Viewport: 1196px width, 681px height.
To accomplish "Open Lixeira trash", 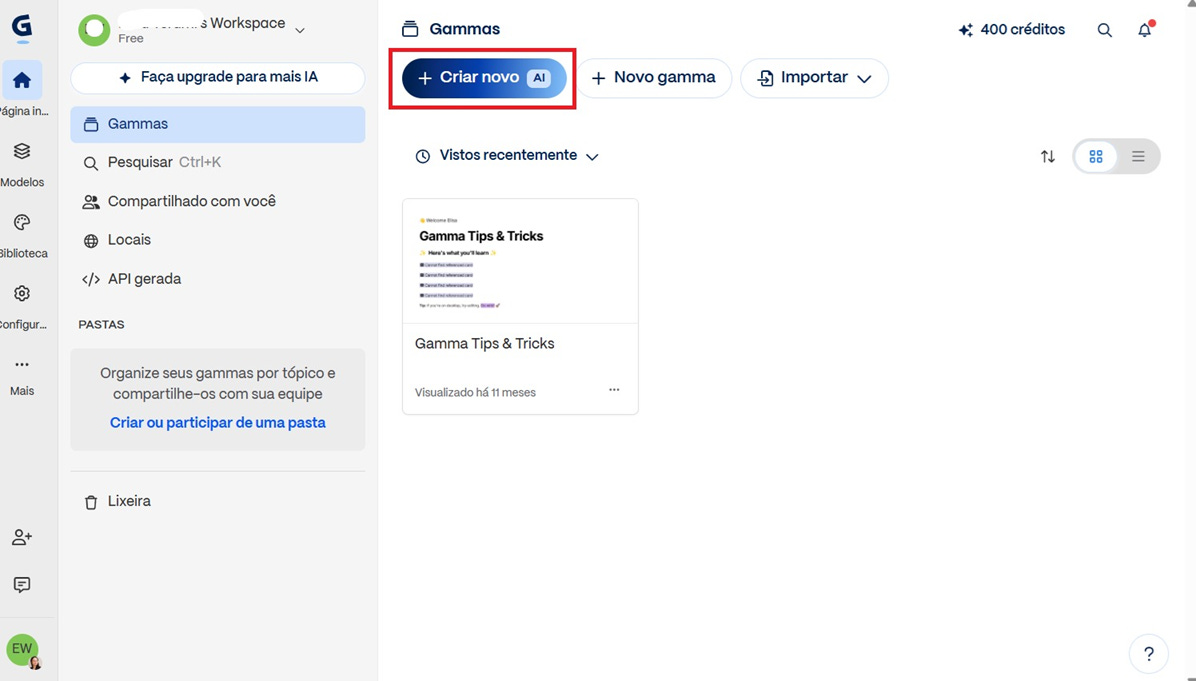I will (217, 502).
